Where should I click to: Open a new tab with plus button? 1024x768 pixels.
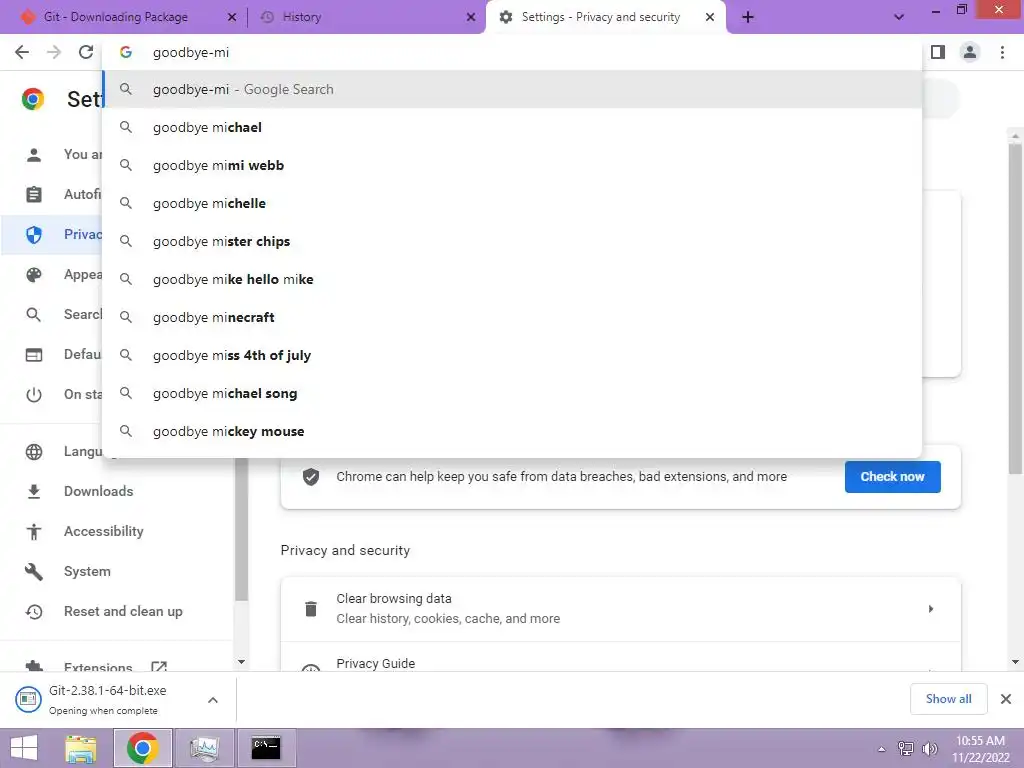[x=748, y=17]
